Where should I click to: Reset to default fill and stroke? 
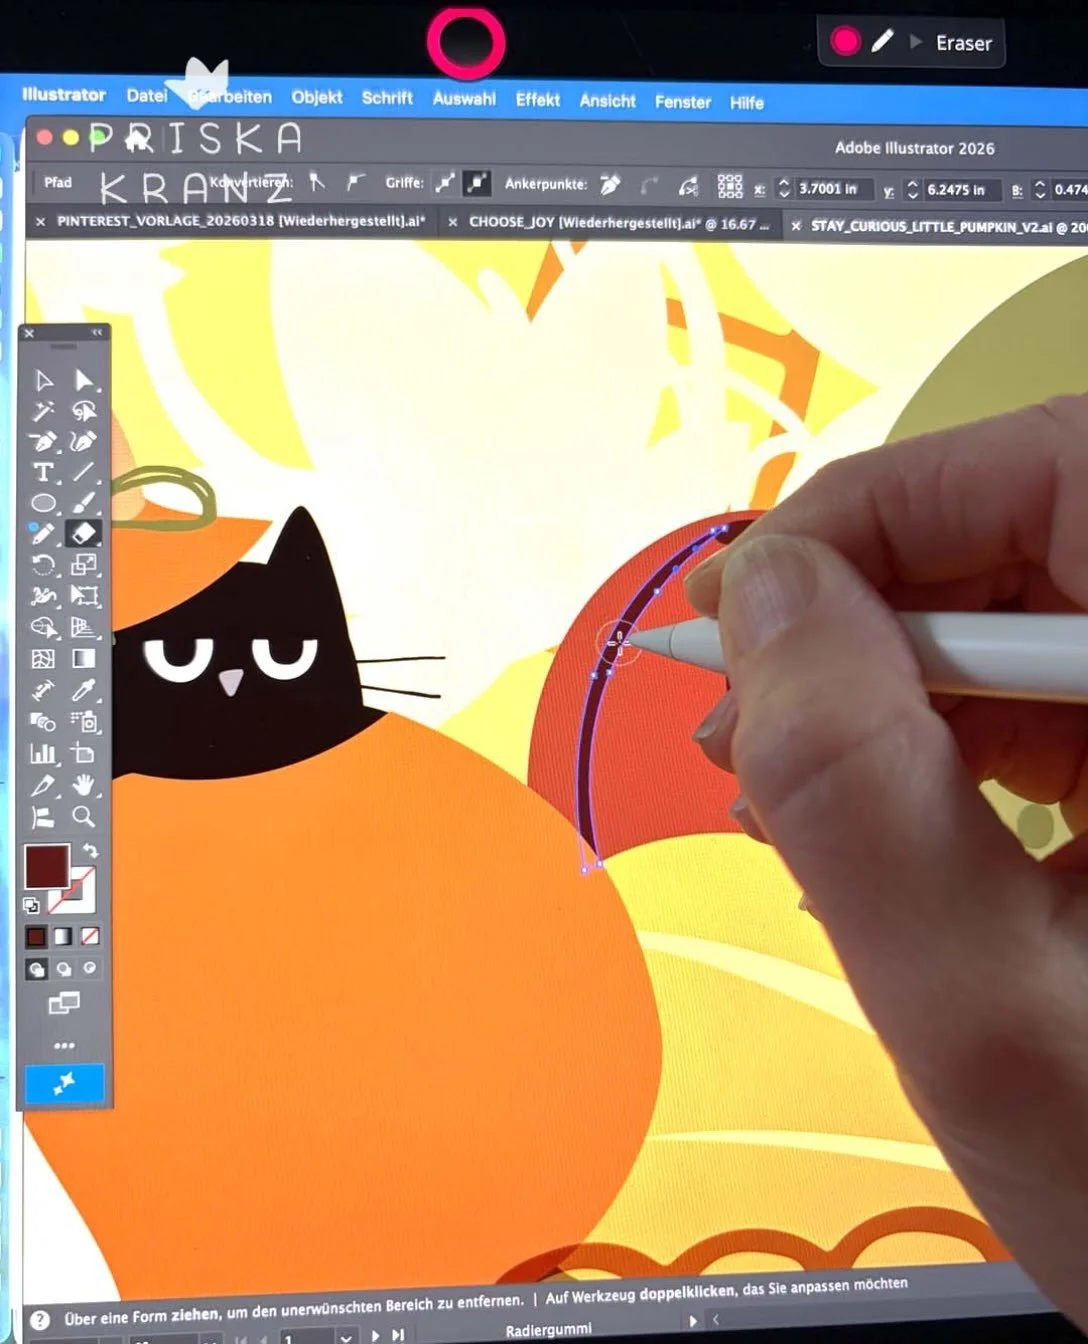tap(31, 906)
